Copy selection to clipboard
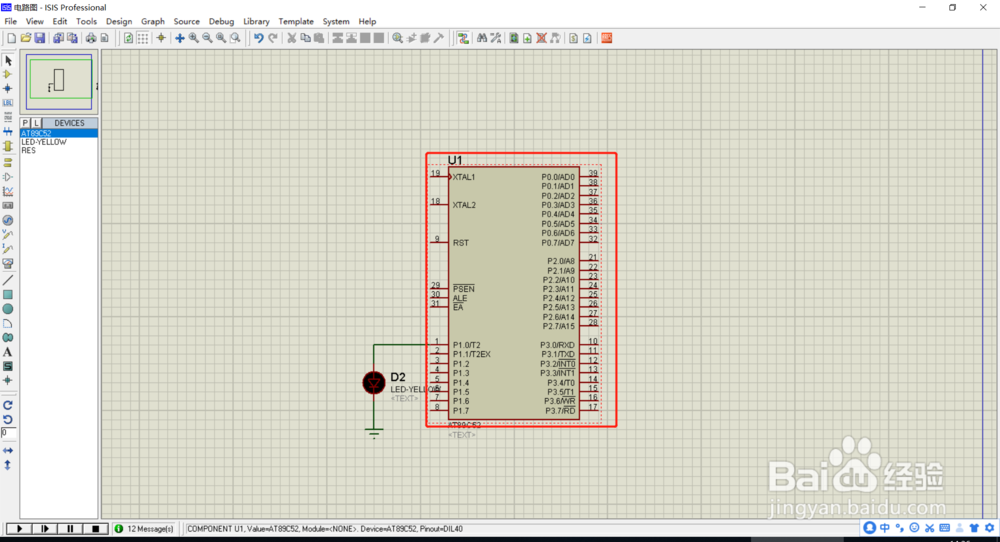The height and width of the screenshot is (542, 1000). pyautogui.click(x=305, y=38)
